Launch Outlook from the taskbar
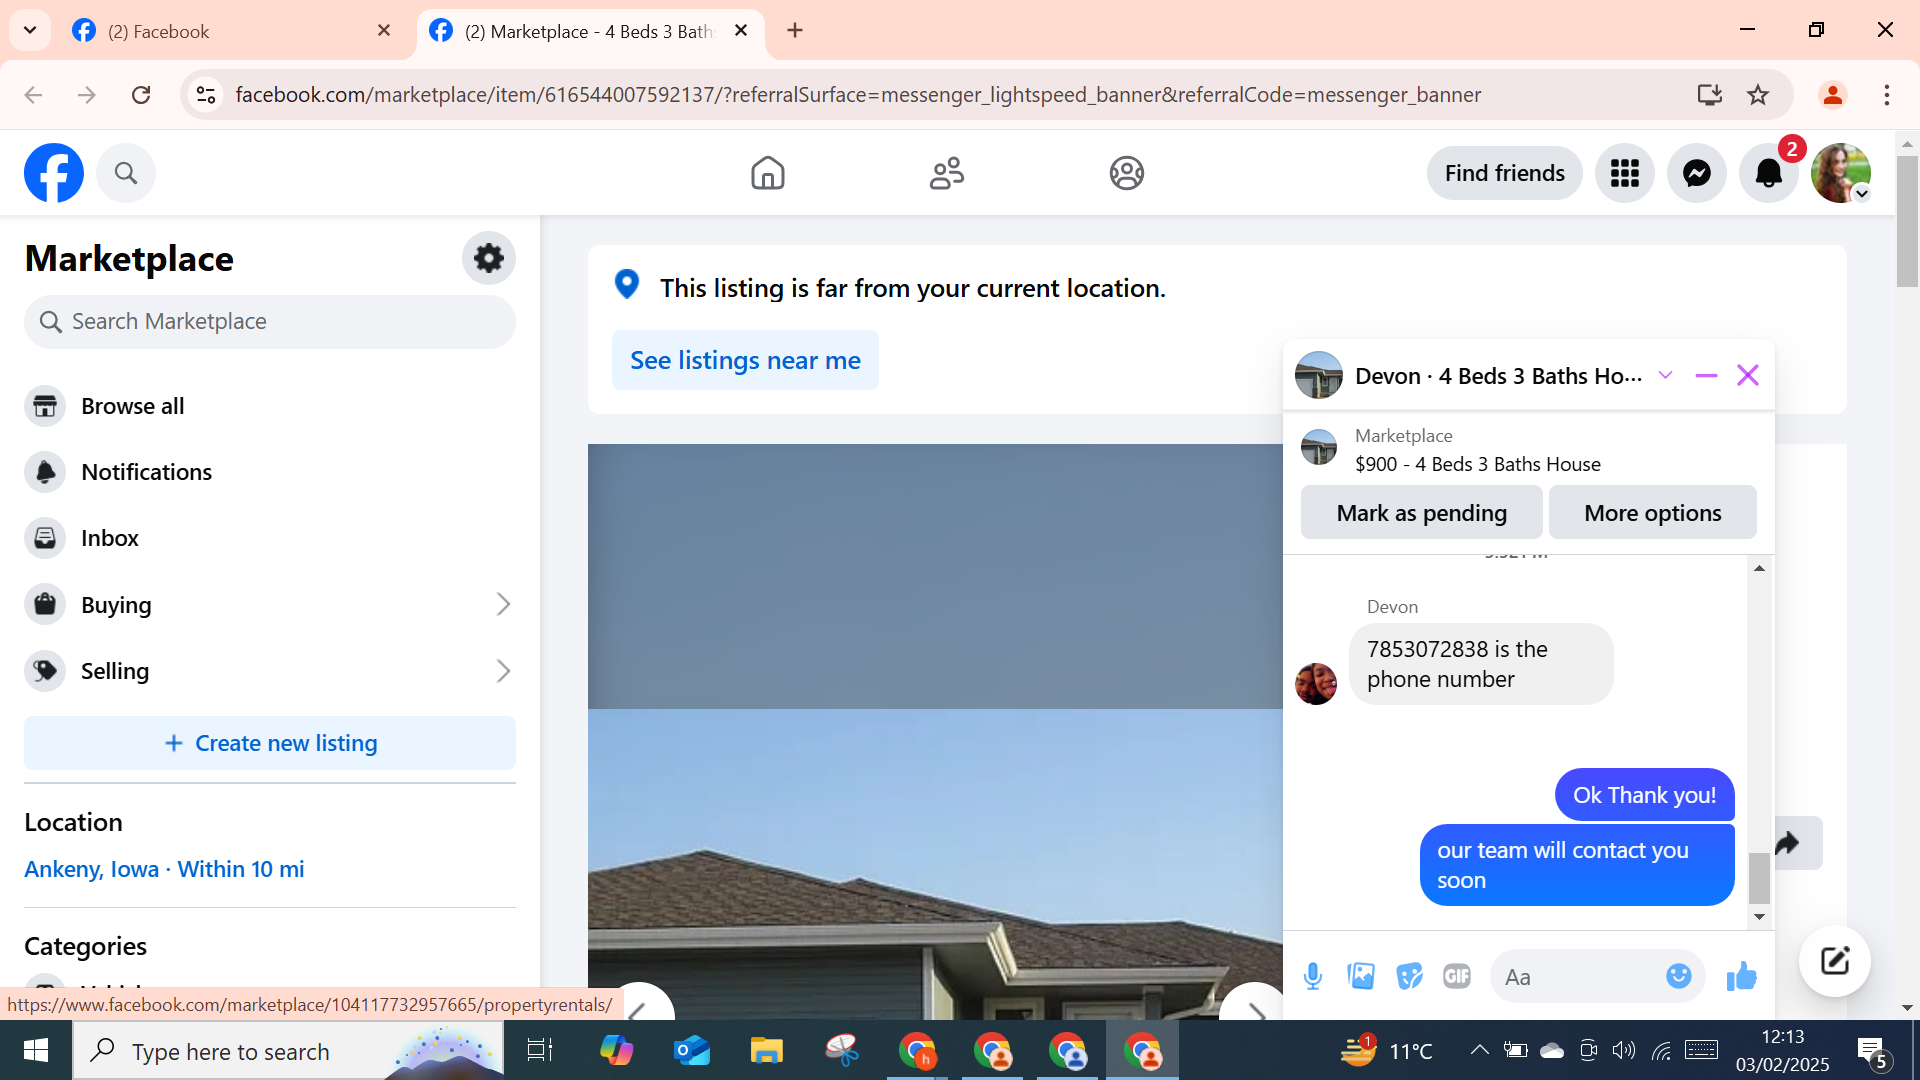Screen dimensions: 1920x1080 point(691,1051)
